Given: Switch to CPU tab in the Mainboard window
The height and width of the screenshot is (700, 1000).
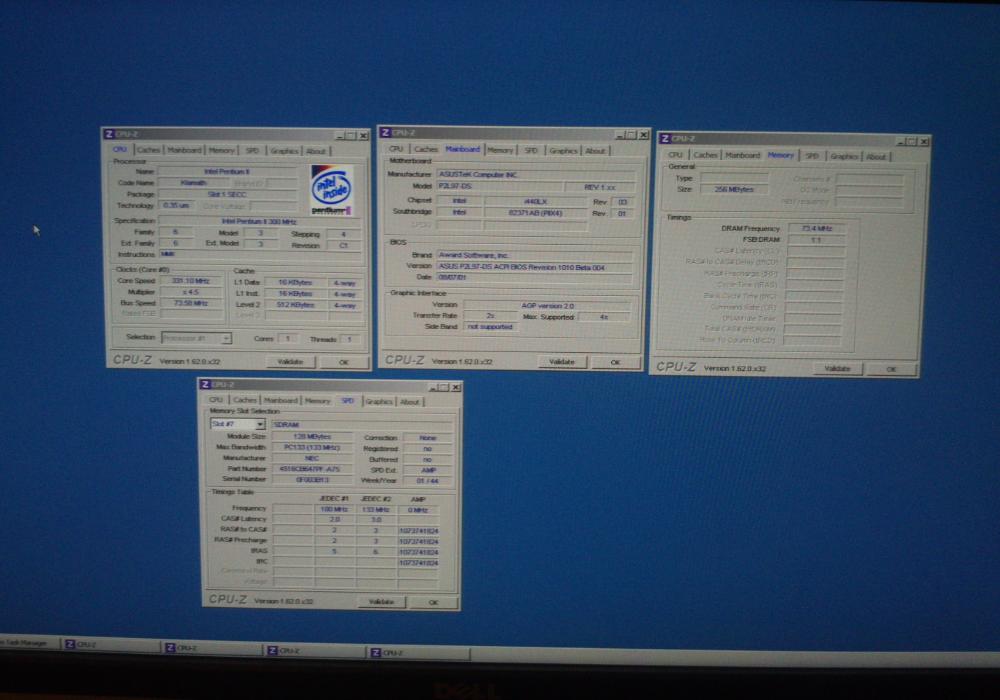Looking at the screenshot, I should tap(395, 149).
